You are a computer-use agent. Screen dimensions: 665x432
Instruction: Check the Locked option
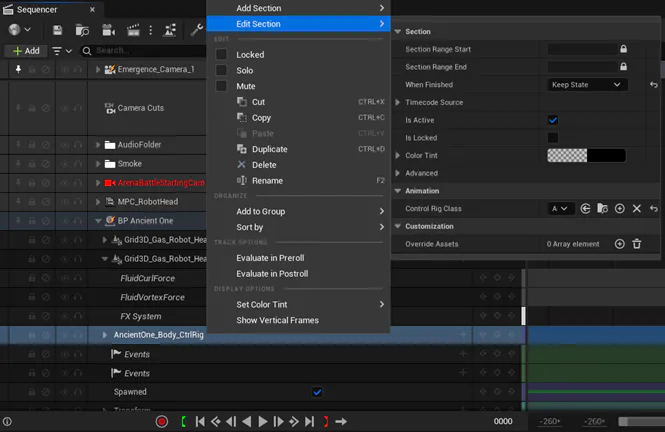pyautogui.click(x=221, y=54)
